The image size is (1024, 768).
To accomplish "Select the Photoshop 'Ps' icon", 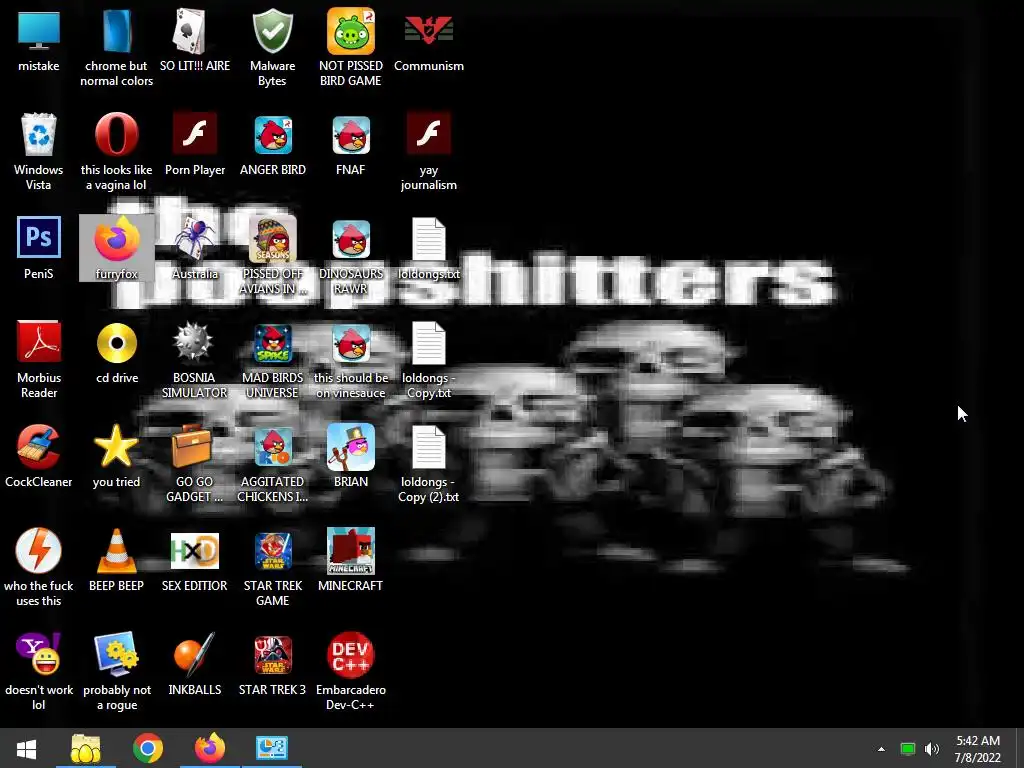I will coord(39,237).
